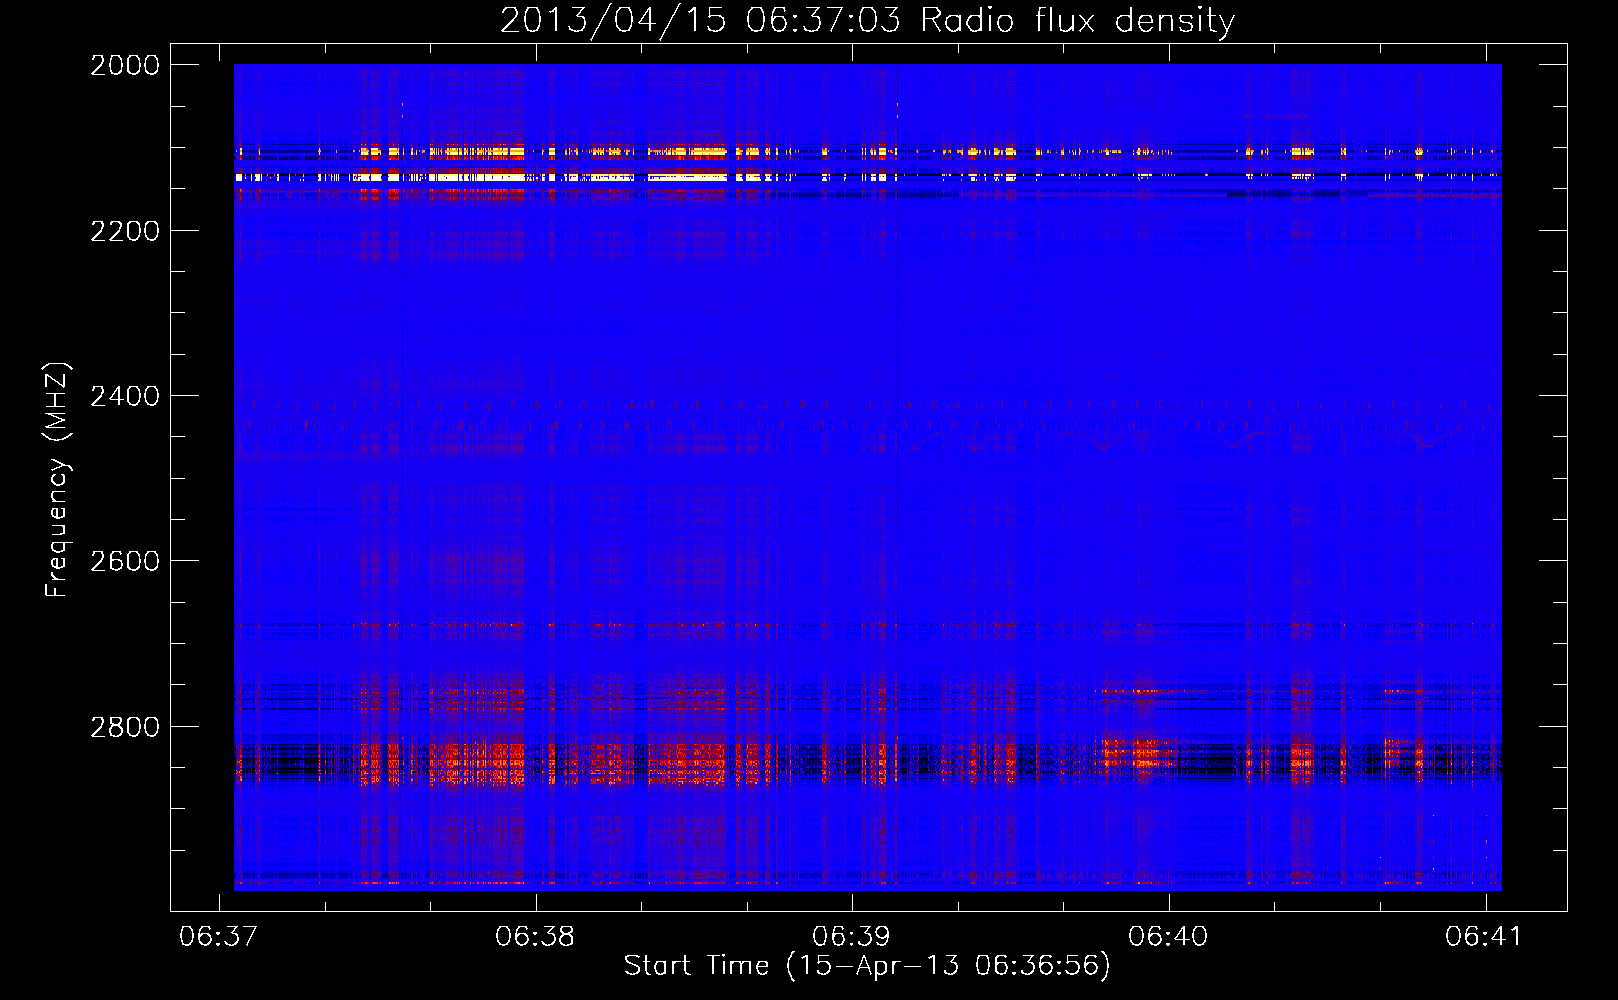Click the 06:41 time axis label
This screenshot has height=1000, width=1618.
pyautogui.click(x=1484, y=936)
